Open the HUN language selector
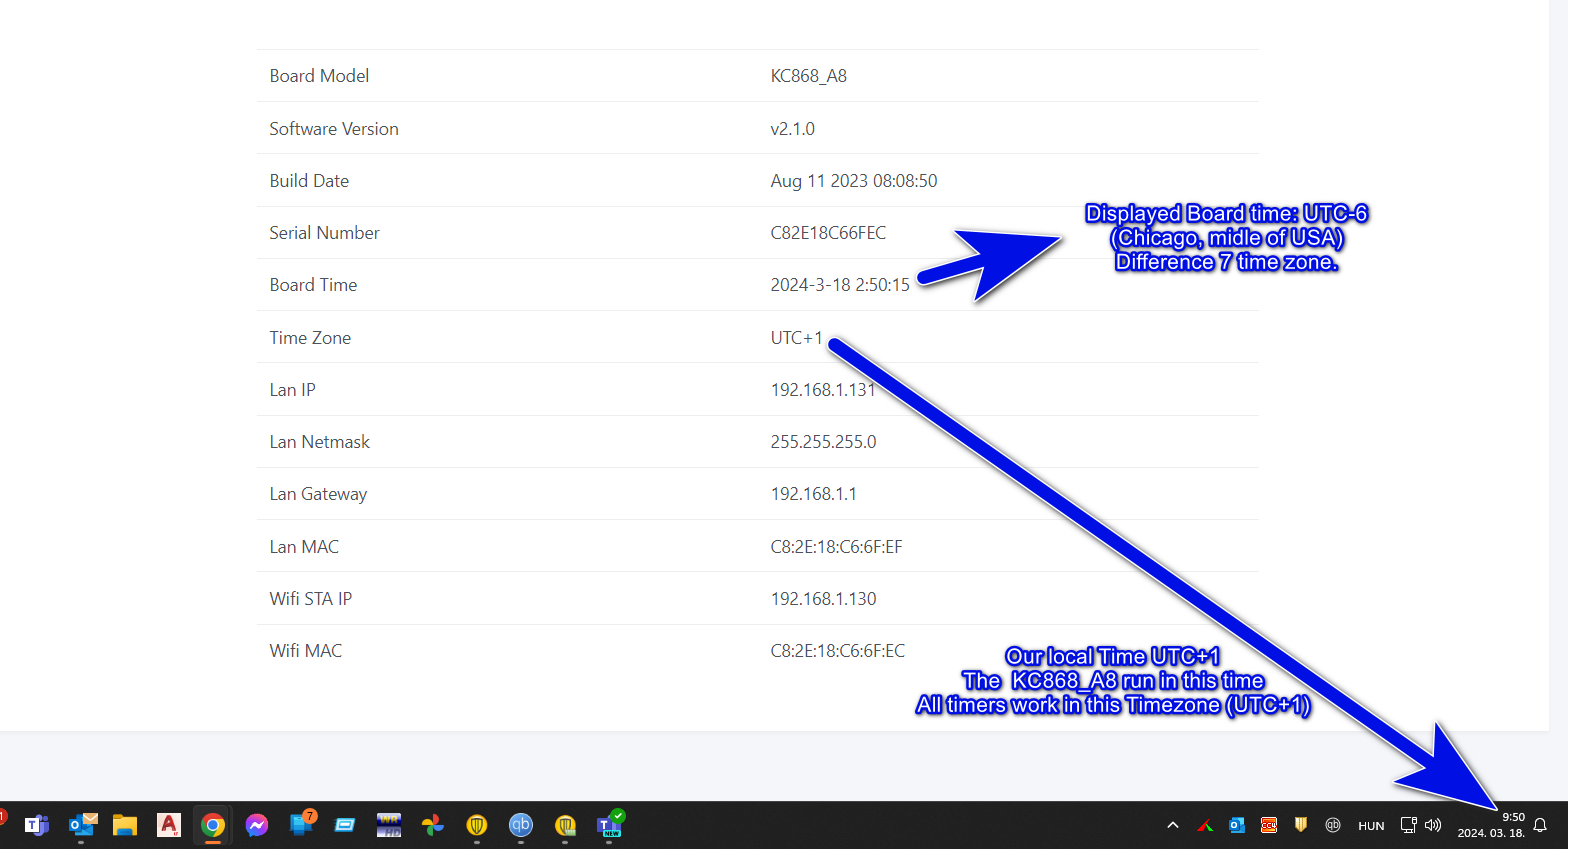 [1371, 826]
